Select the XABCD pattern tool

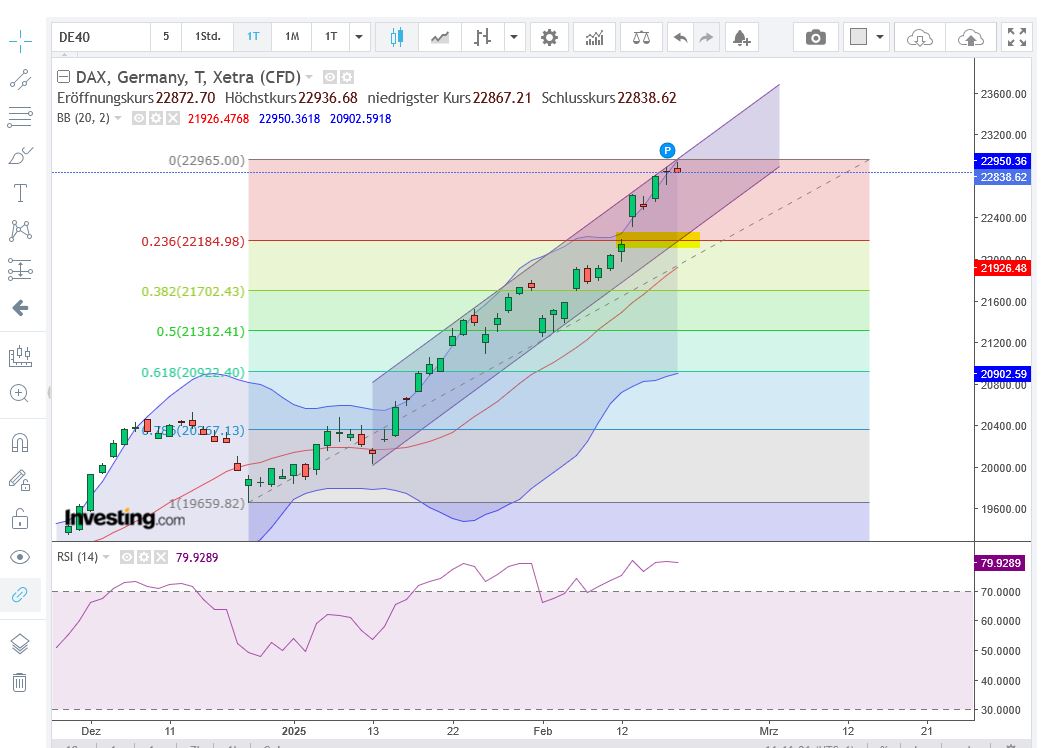click(20, 230)
